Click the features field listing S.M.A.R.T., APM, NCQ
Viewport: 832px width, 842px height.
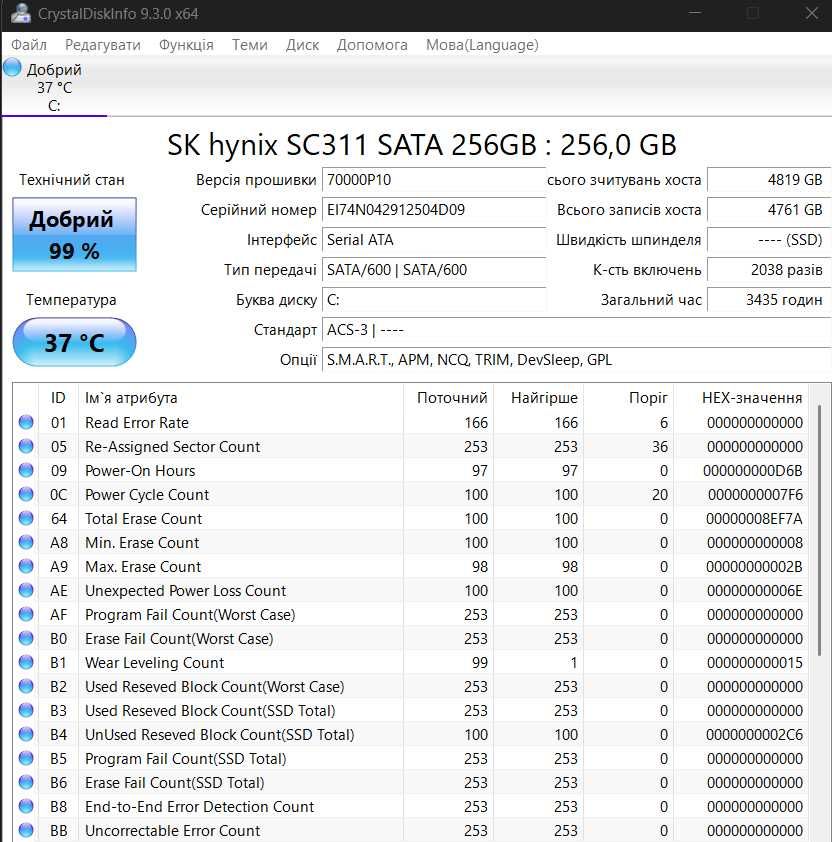click(x=576, y=360)
